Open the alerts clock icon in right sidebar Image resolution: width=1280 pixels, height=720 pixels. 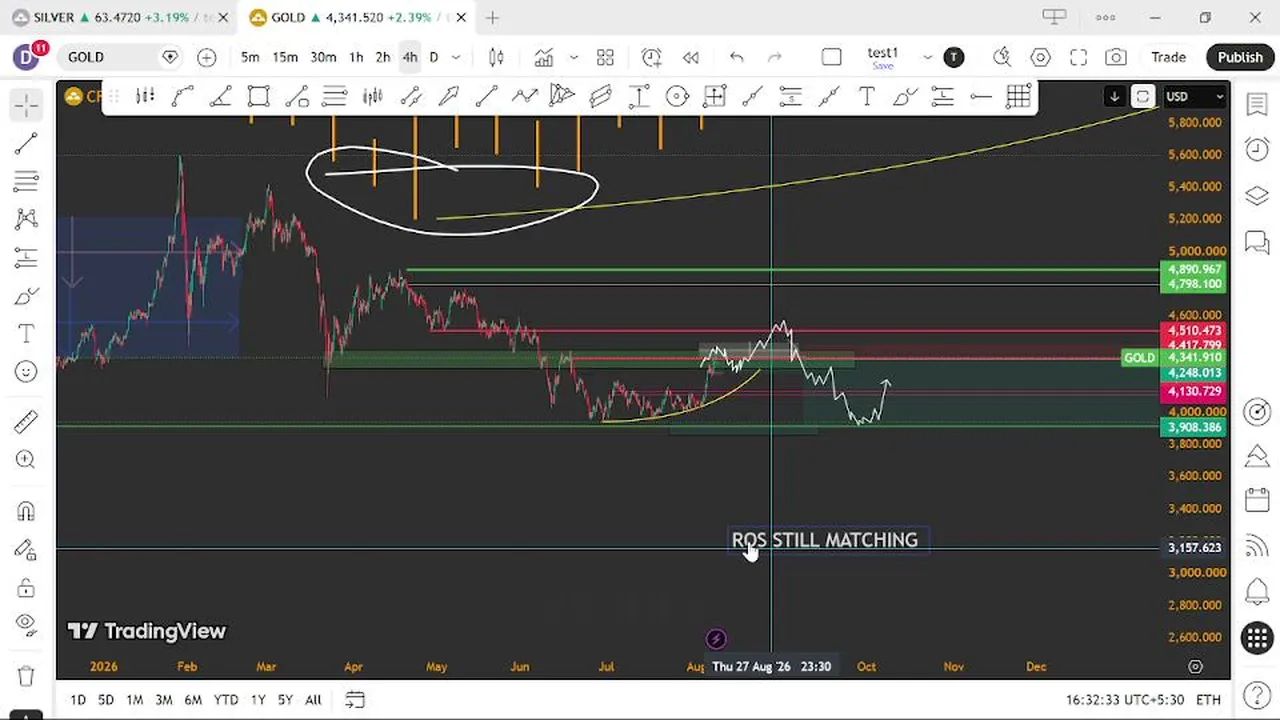[x=1257, y=149]
